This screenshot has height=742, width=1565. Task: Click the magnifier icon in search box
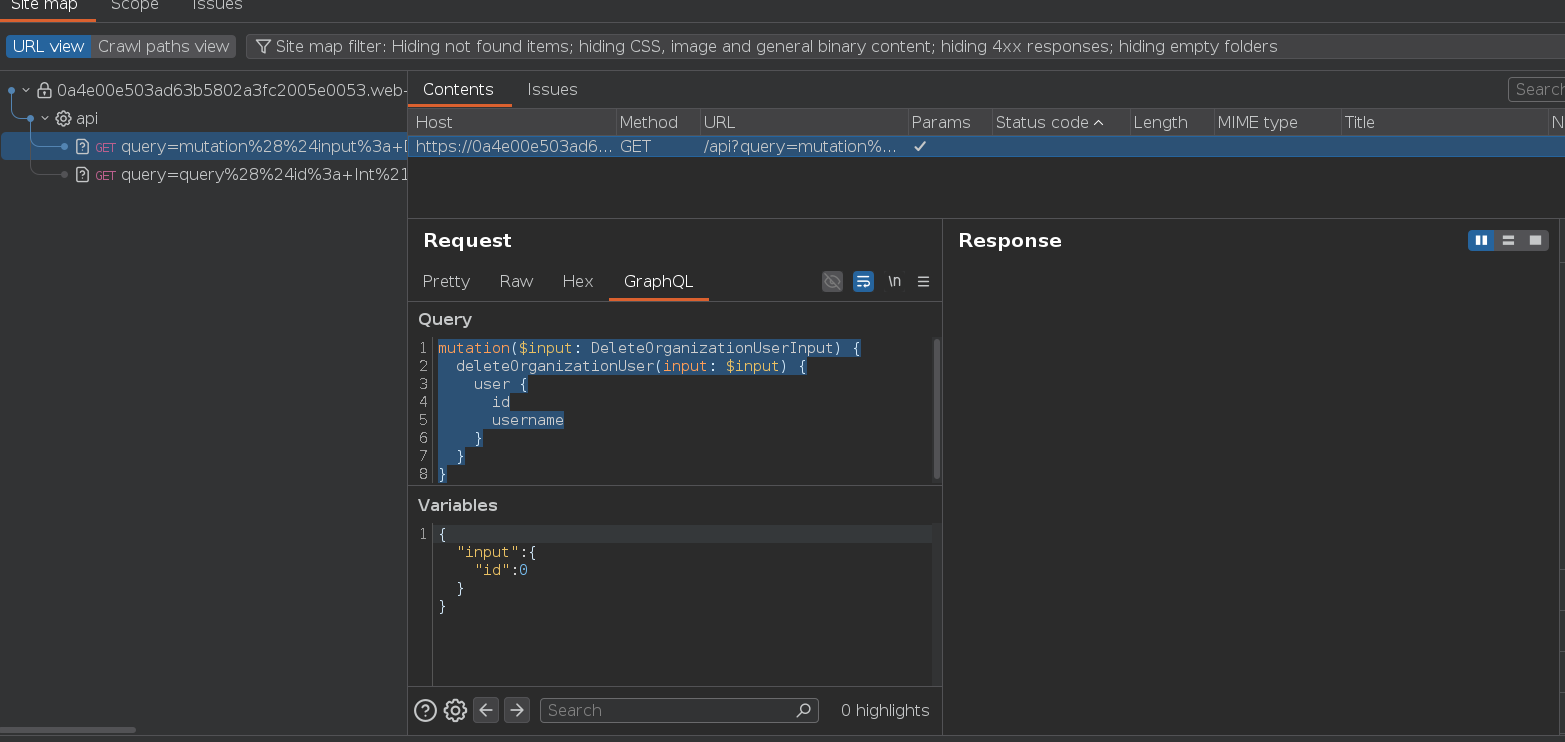(803, 710)
